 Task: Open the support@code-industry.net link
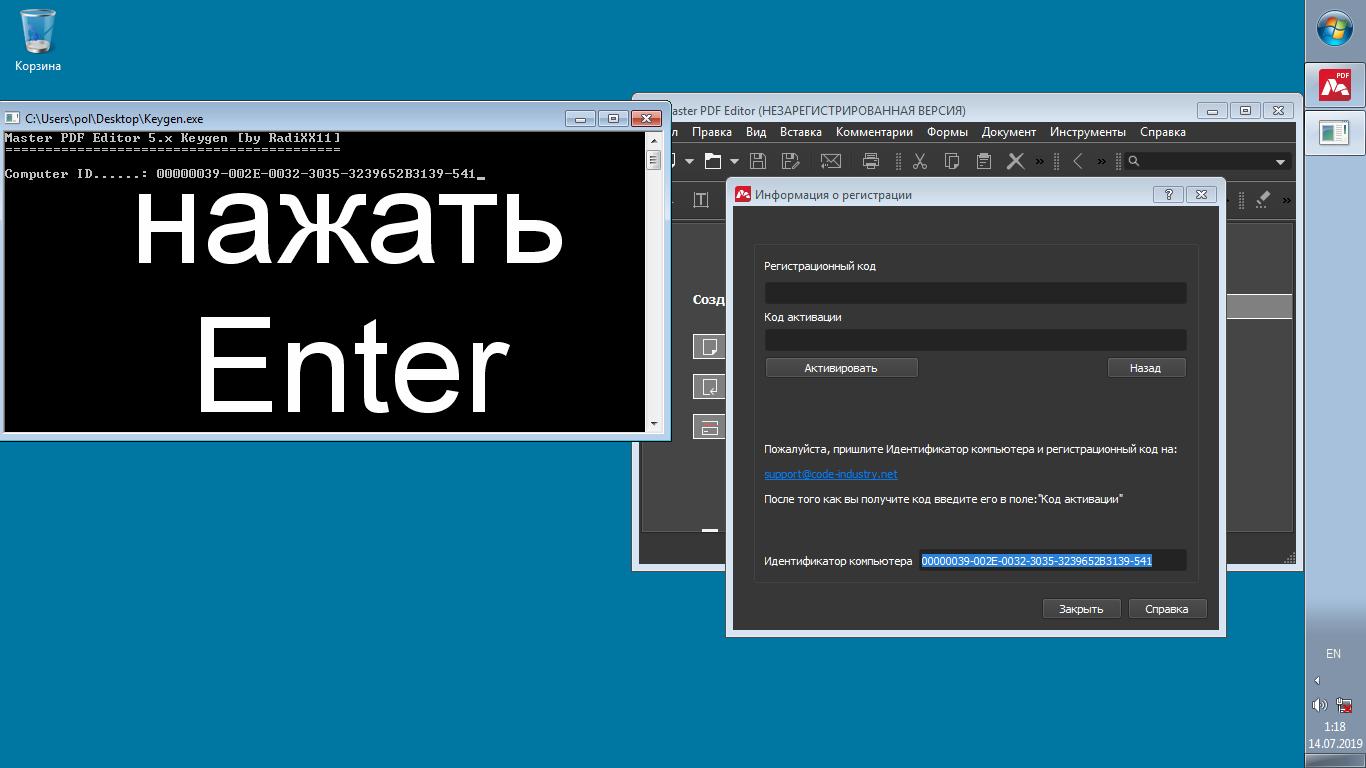click(831, 474)
